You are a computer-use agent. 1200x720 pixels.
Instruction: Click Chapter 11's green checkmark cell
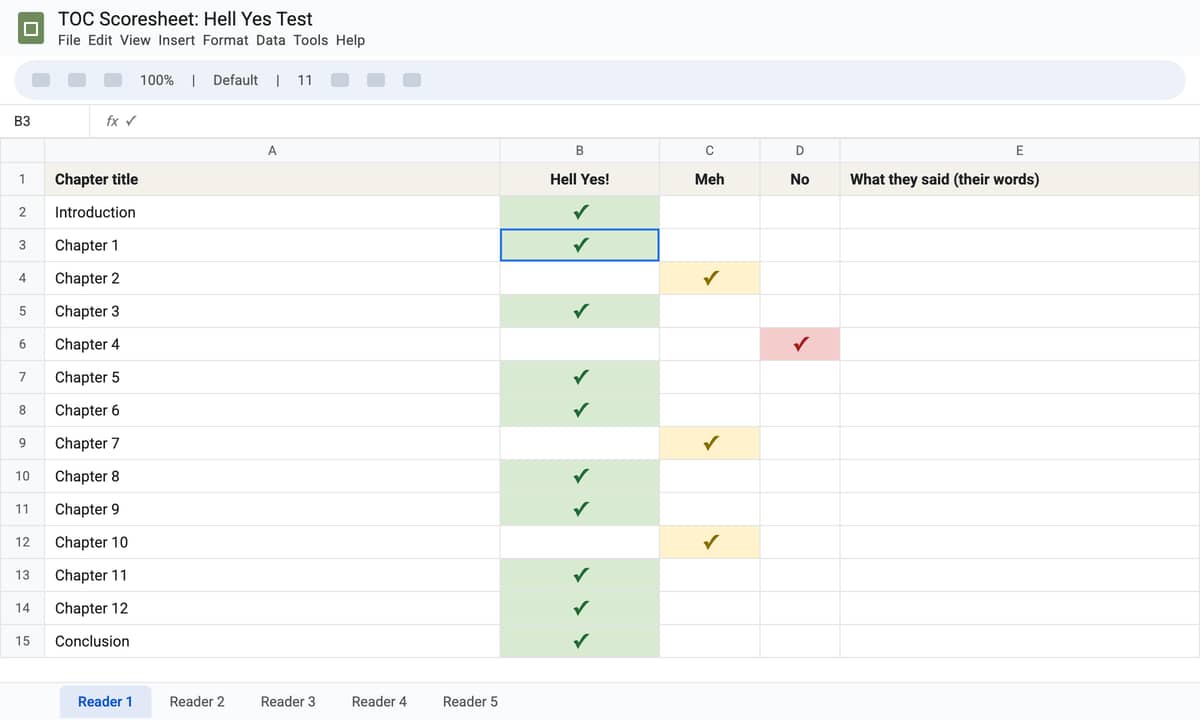580,575
